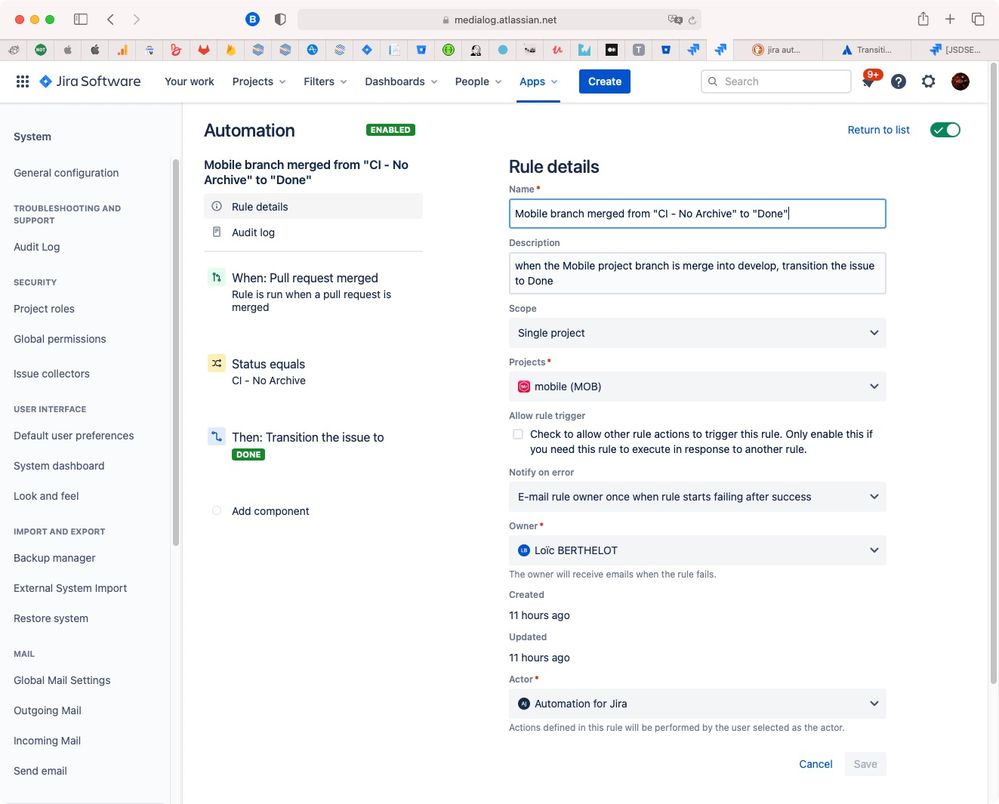Click the pull request merged trigger icon

coord(217,277)
